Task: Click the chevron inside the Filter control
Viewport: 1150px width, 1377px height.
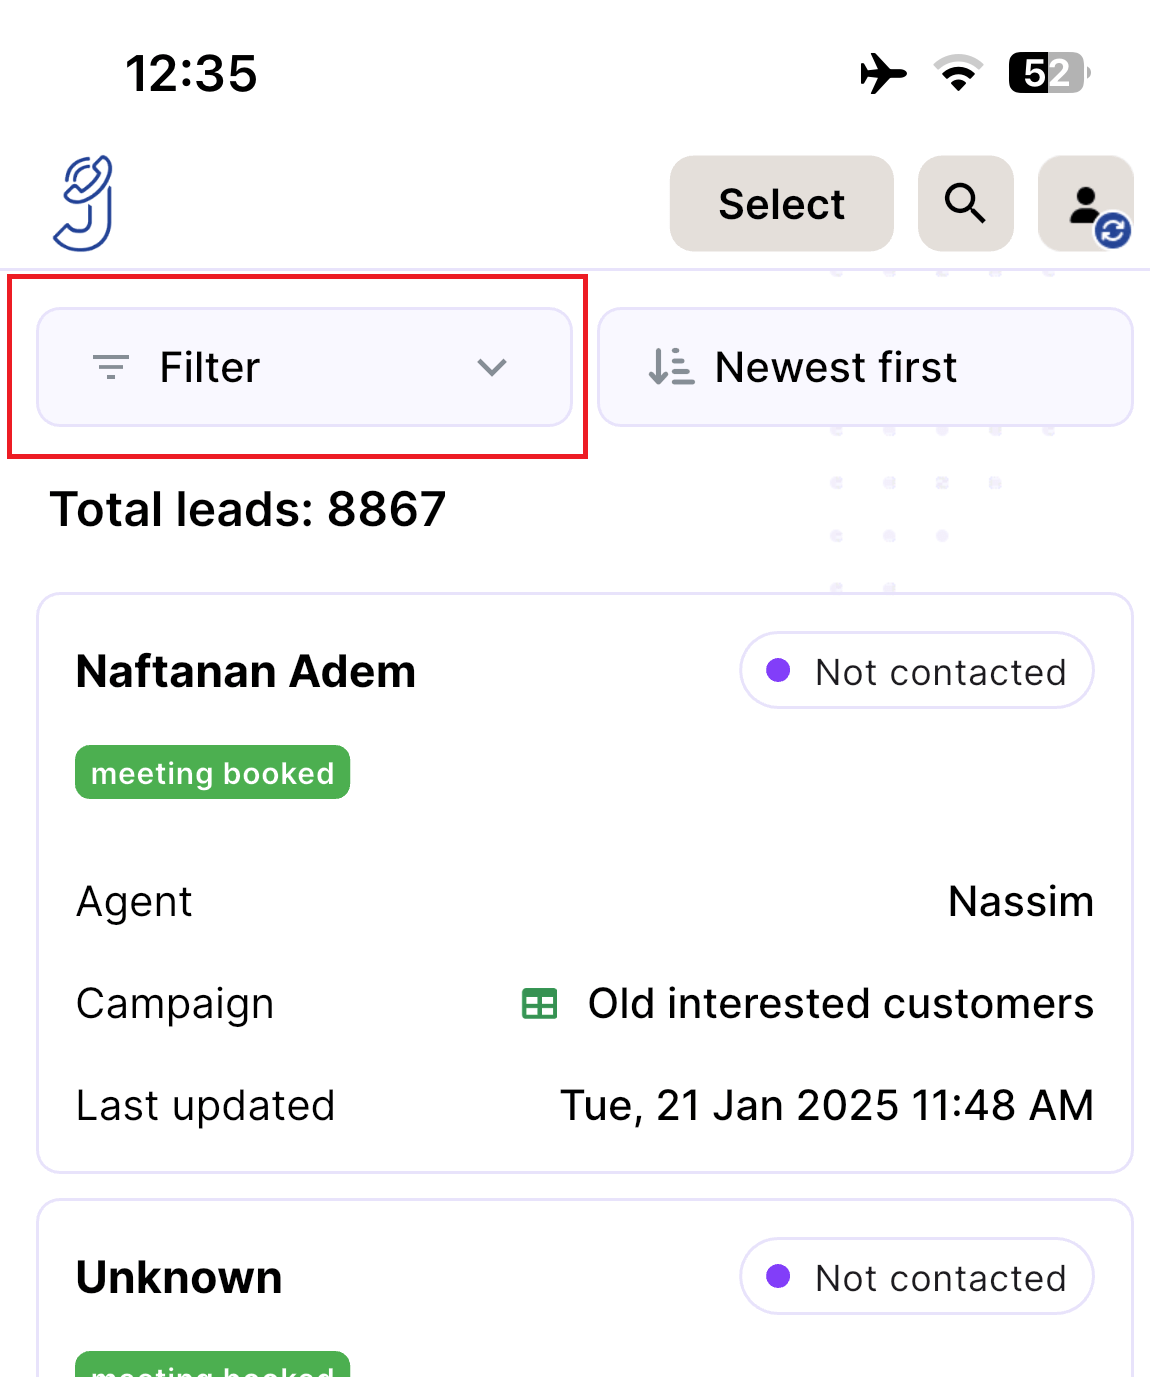Action: coord(492,368)
